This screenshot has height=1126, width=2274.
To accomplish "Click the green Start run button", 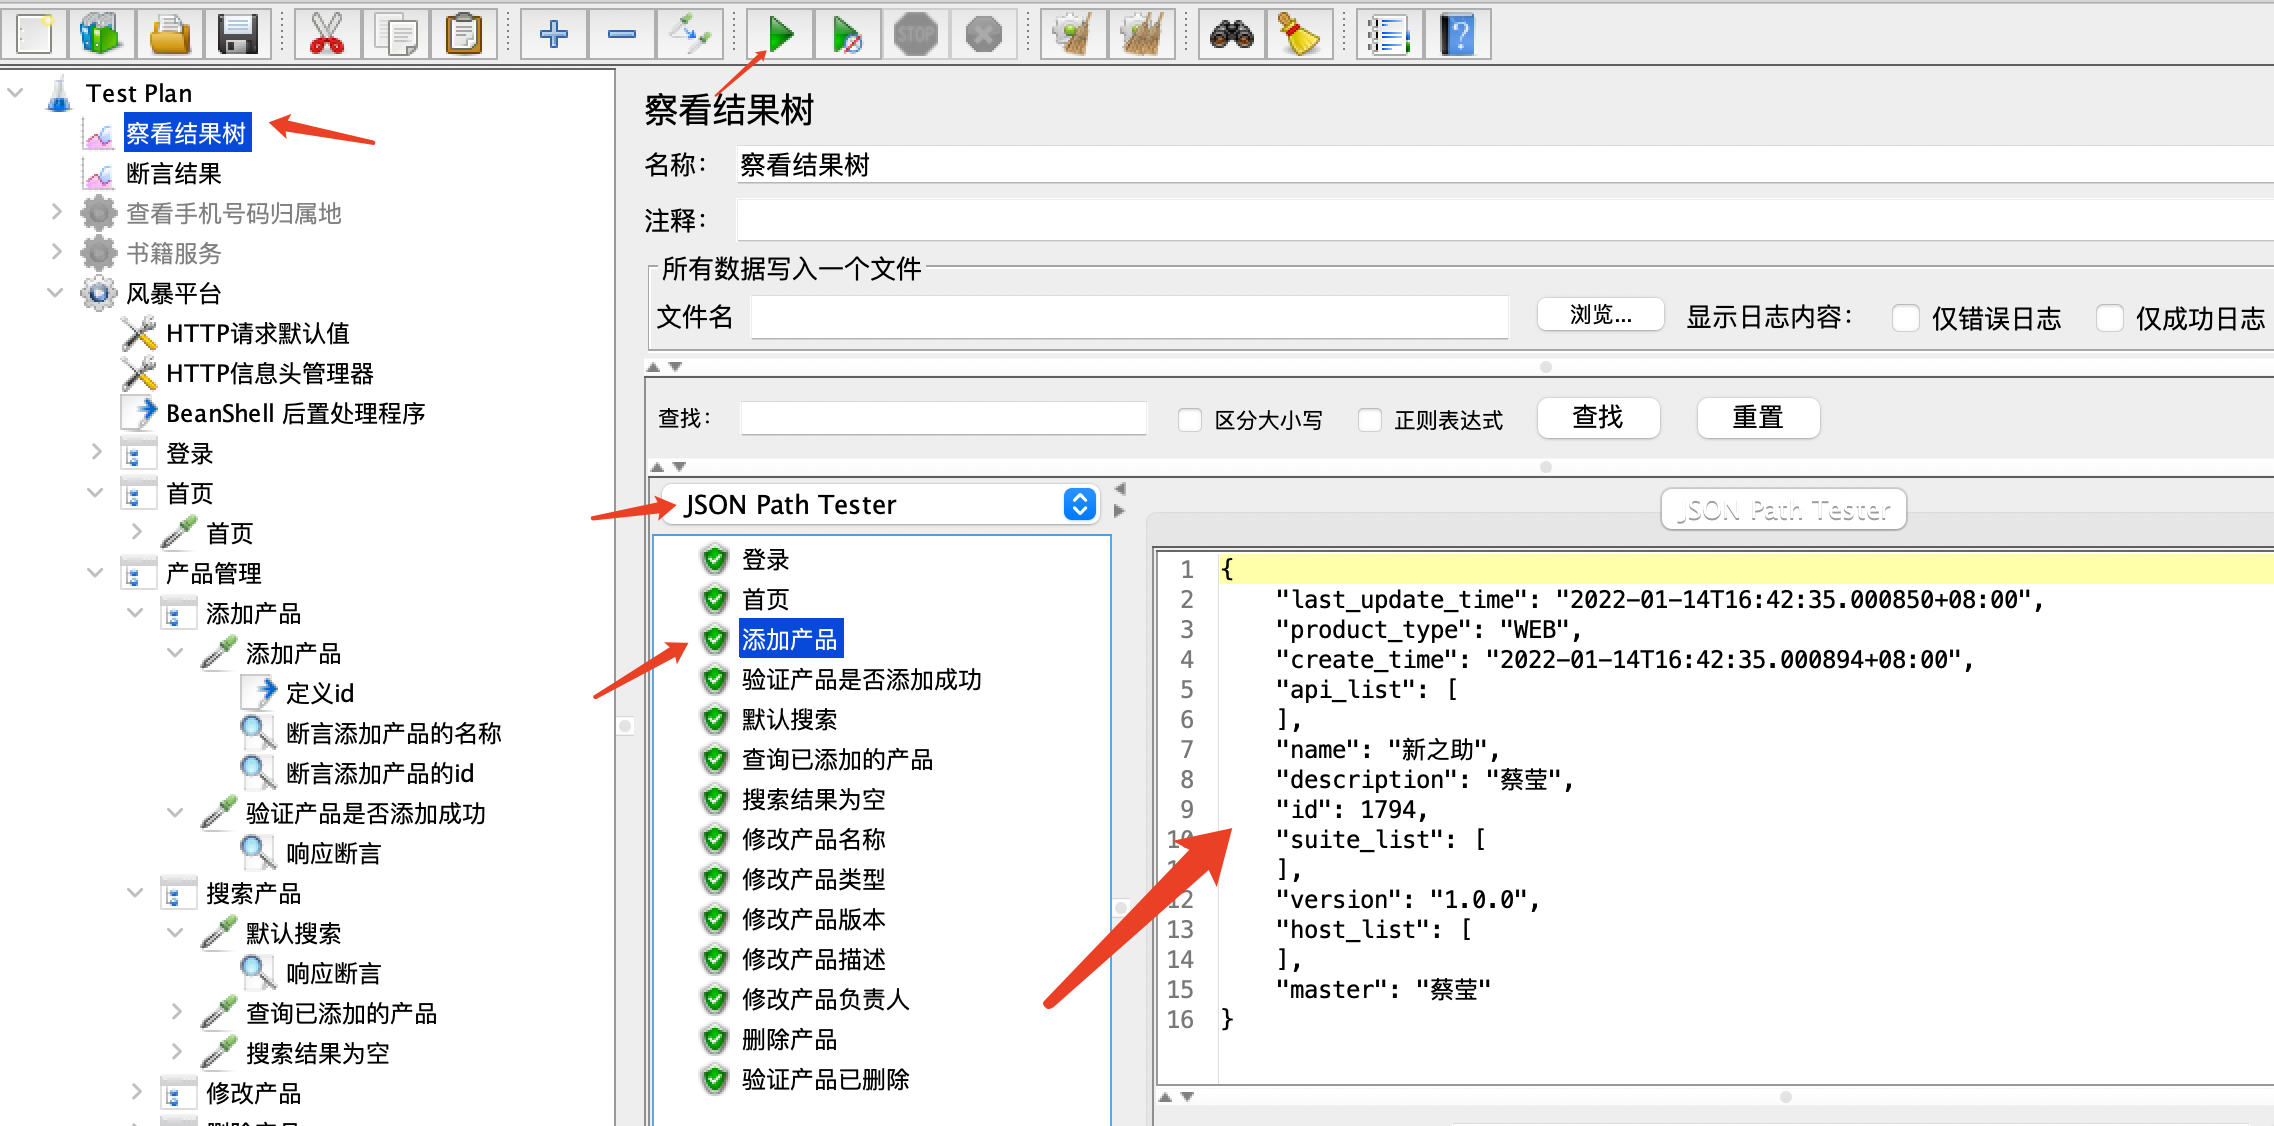I will click(779, 35).
